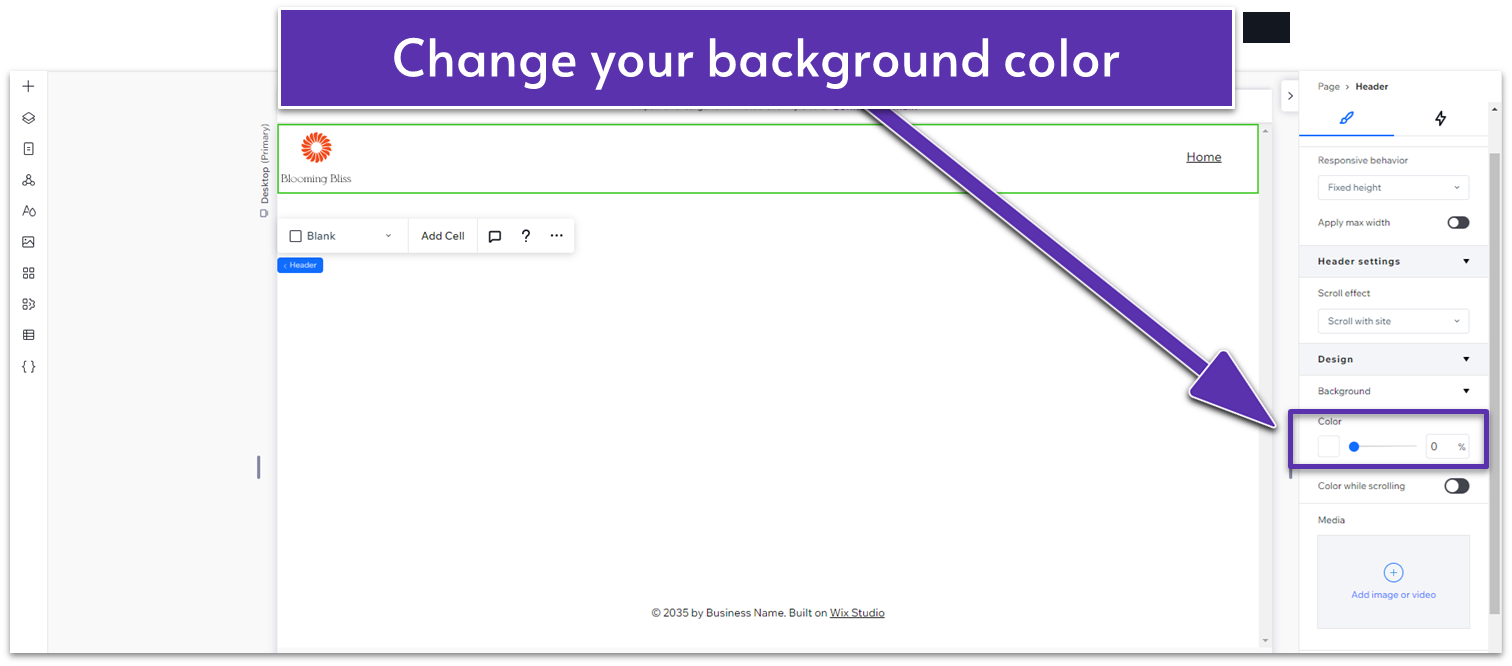
Task: Click the help question mark icon
Action: tap(525, 236)
